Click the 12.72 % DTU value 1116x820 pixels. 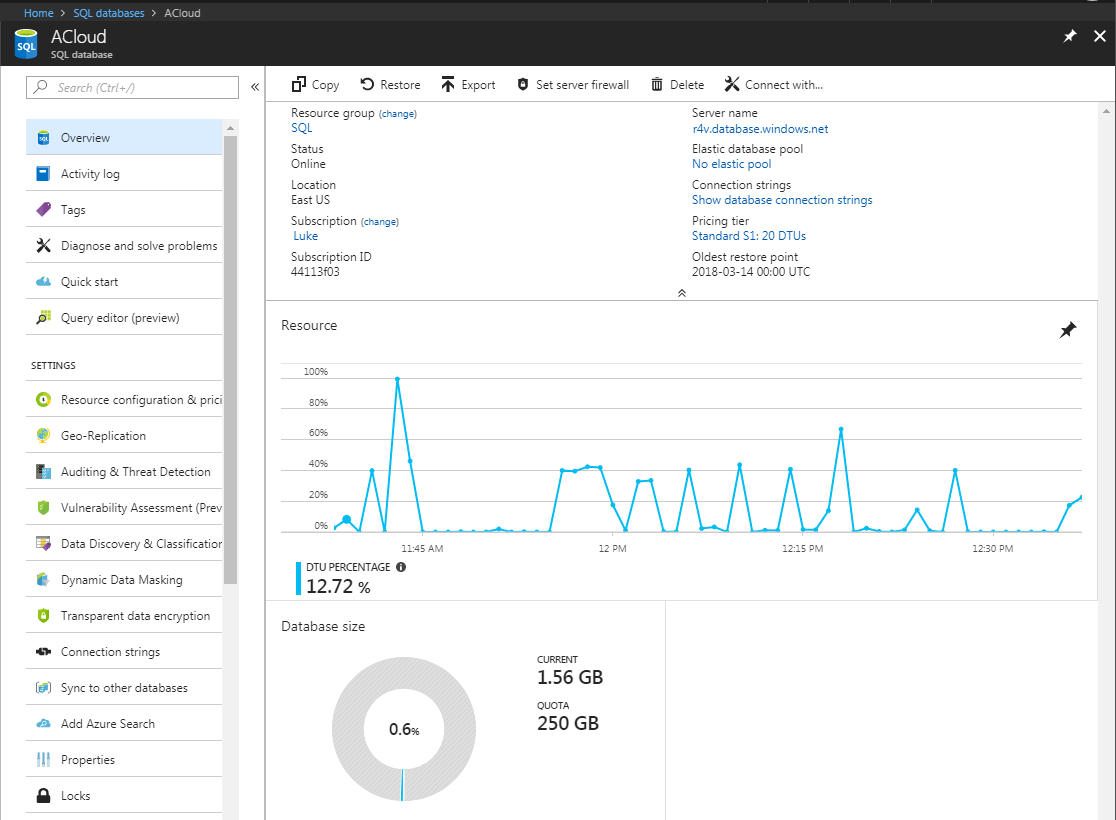(339, 587)
